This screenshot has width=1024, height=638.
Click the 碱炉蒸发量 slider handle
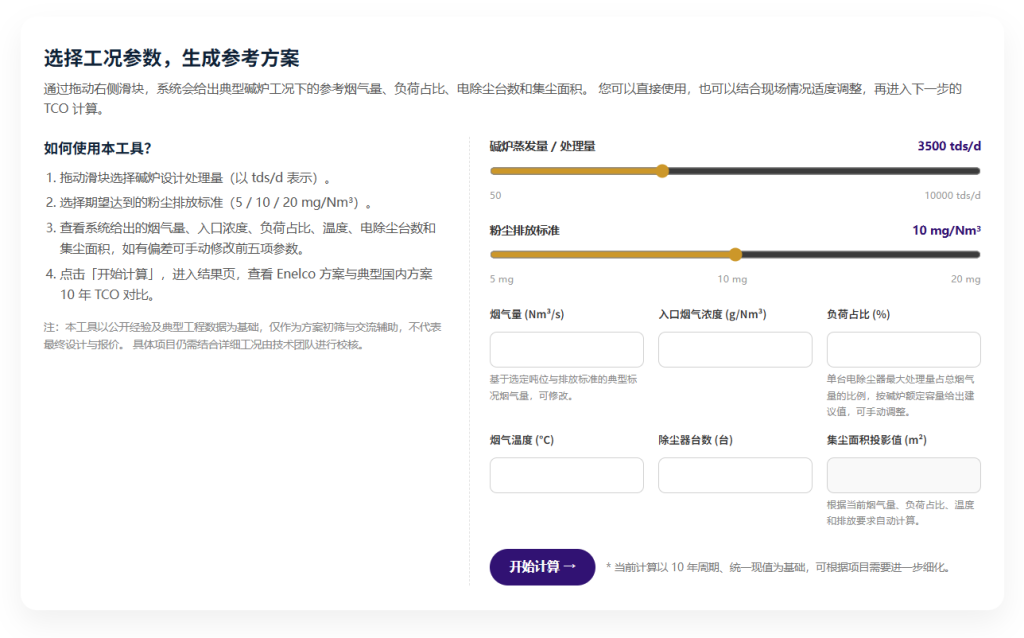coord(662,171)
